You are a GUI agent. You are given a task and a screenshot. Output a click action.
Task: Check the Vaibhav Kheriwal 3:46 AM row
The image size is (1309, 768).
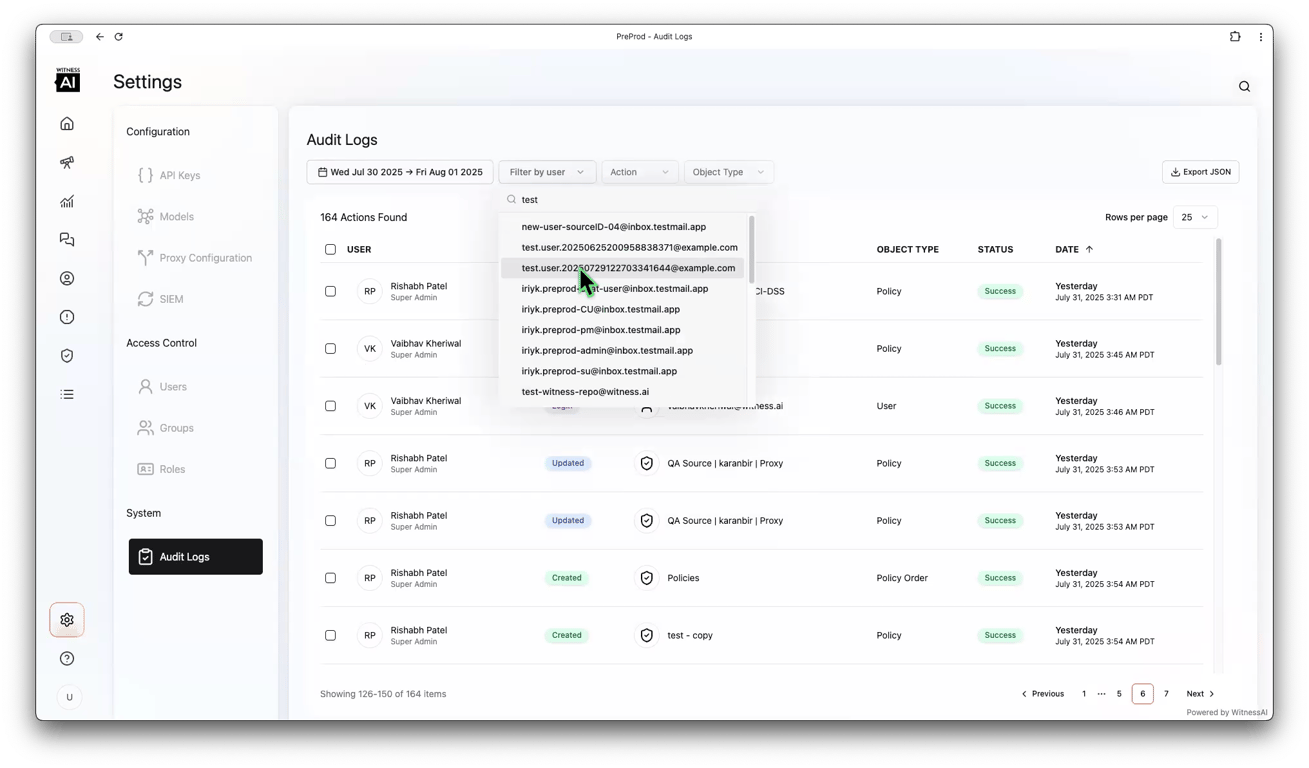point(330,406)
